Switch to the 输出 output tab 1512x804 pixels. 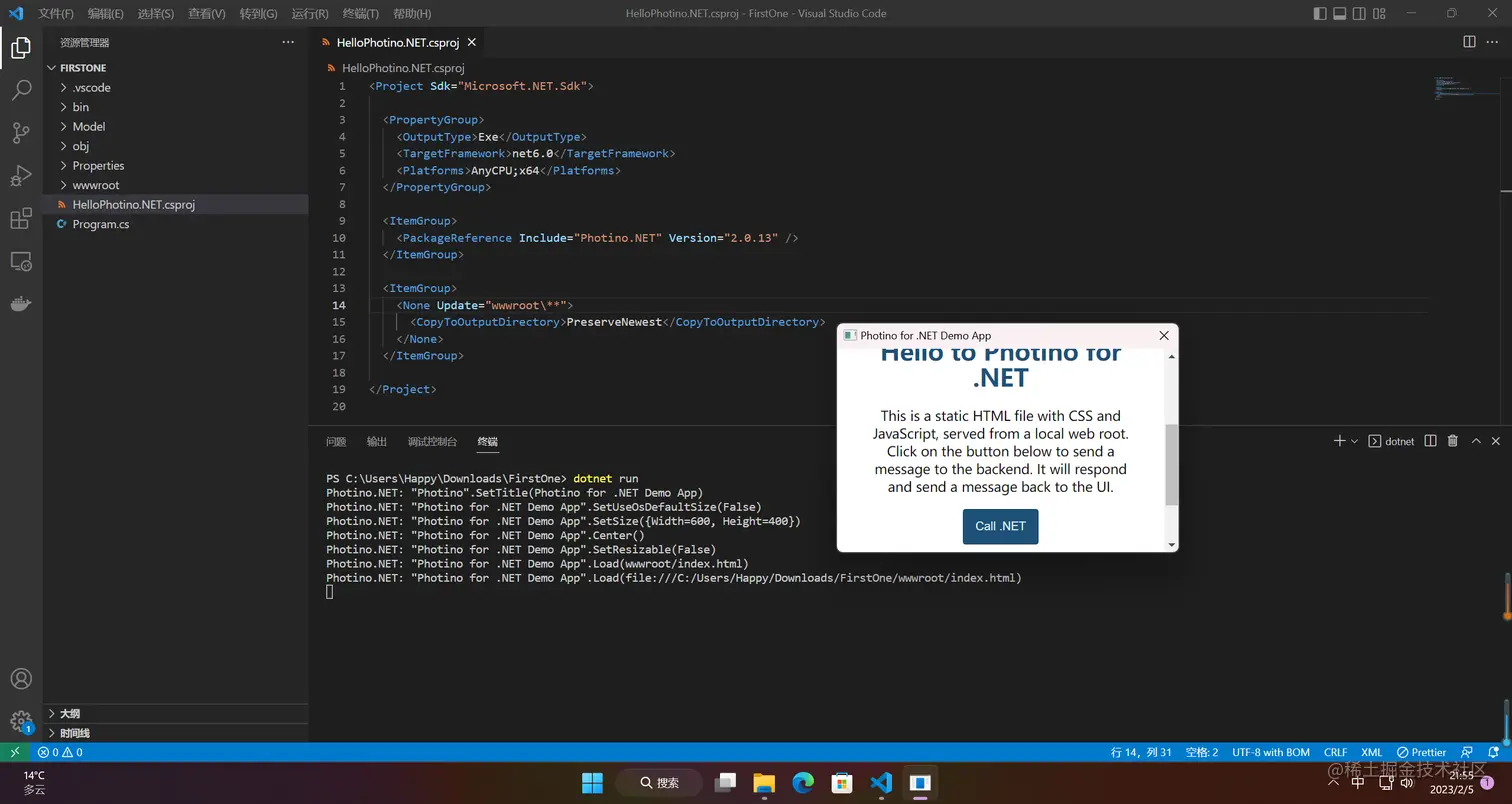point(377,441)
